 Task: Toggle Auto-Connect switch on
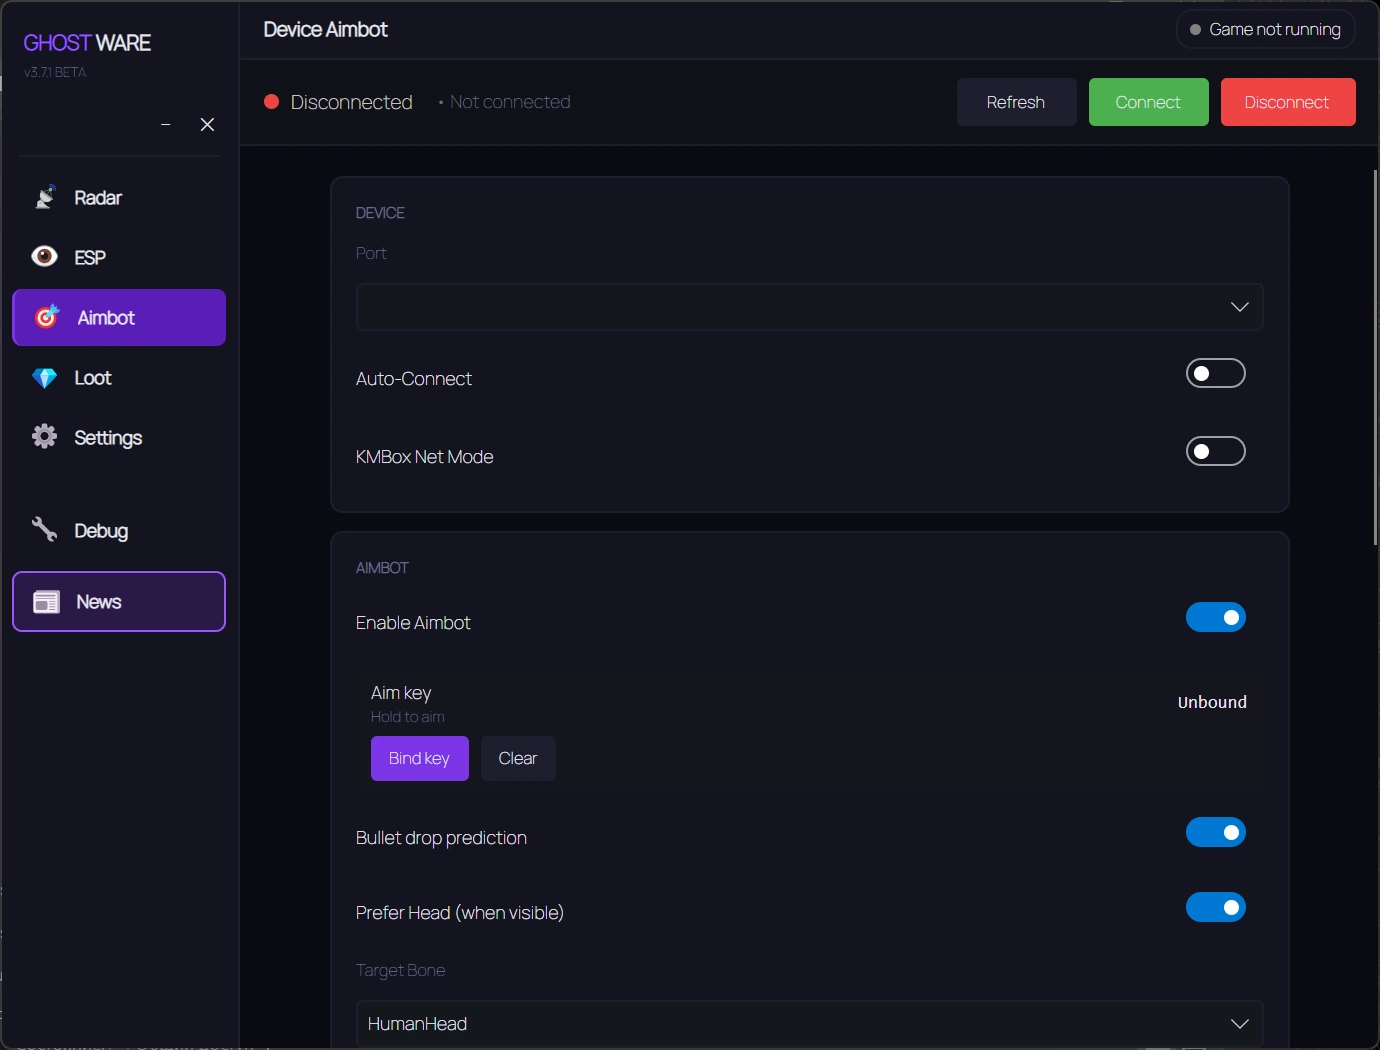1216,373
